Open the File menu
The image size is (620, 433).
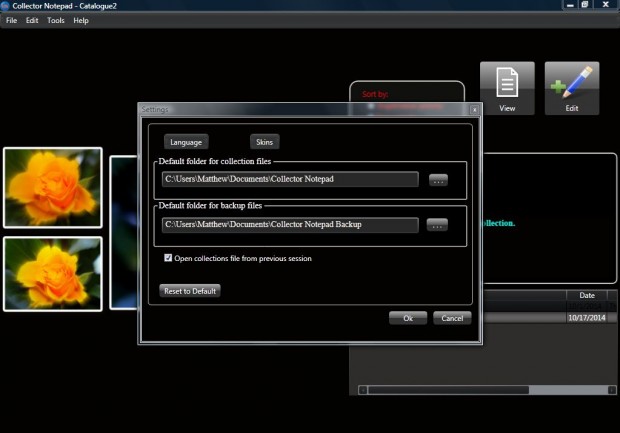click(x=12, y=20)
